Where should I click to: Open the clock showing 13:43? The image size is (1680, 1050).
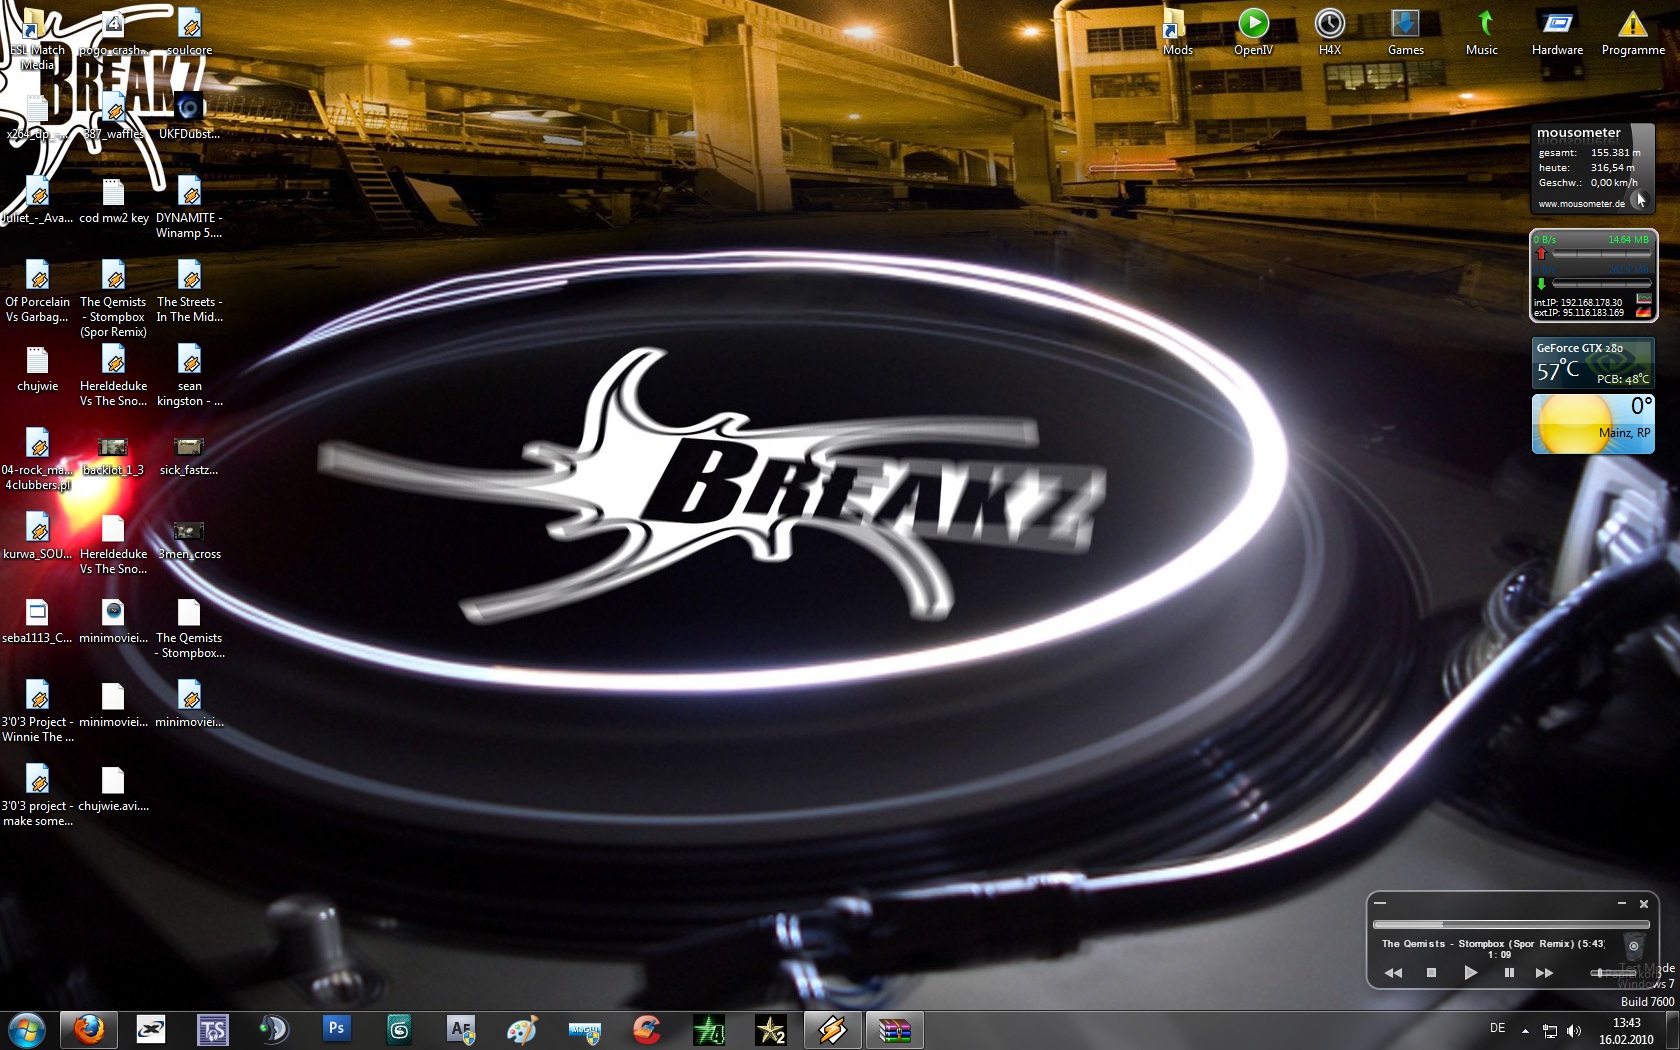tap(1626, 1031)
